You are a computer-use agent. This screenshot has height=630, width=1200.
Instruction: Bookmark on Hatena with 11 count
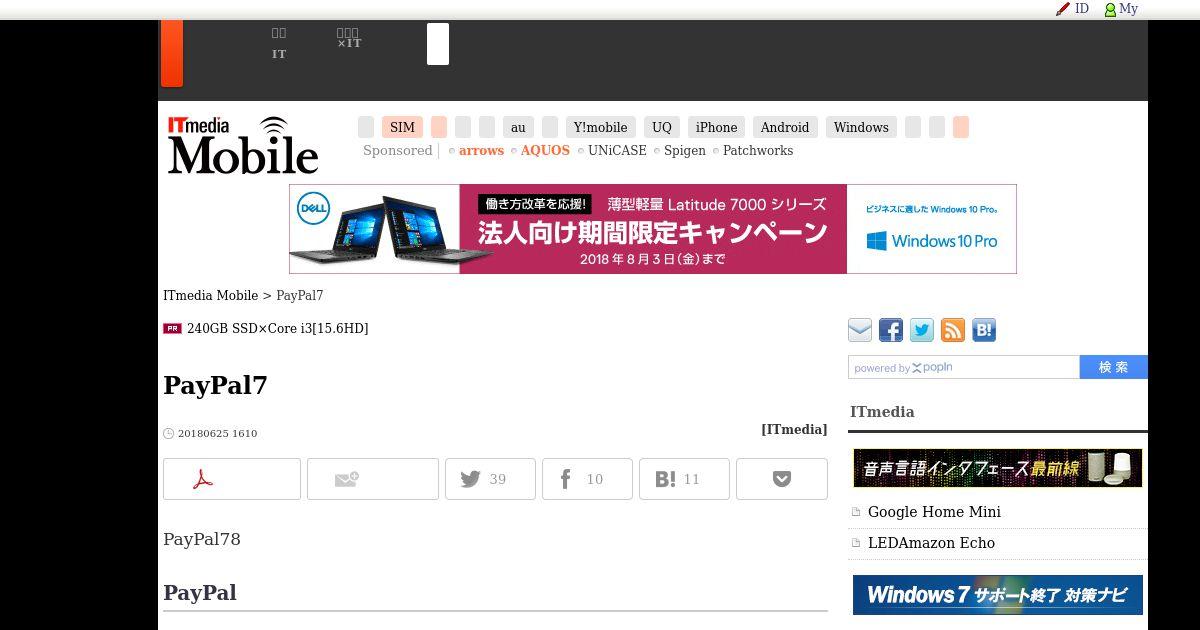684,479
